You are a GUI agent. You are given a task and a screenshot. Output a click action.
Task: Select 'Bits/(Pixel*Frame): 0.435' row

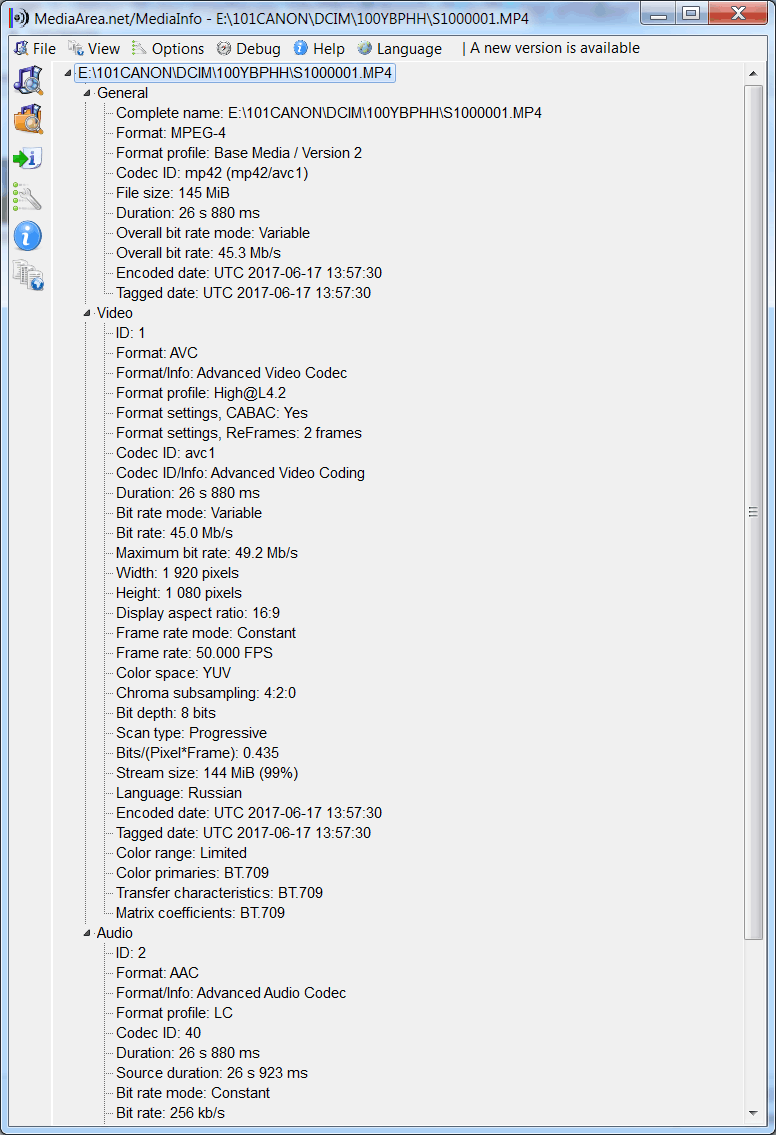[198, 754]
